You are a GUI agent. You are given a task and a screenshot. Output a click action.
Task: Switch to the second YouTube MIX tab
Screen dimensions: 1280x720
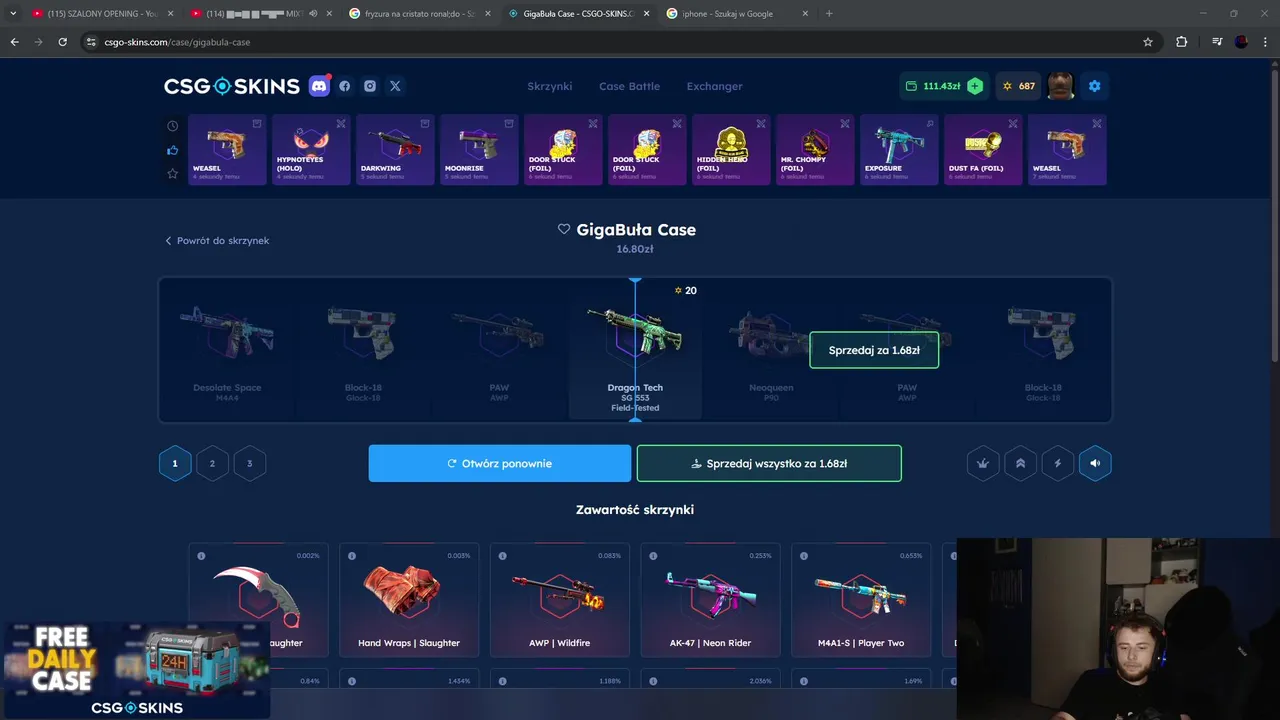260,14
